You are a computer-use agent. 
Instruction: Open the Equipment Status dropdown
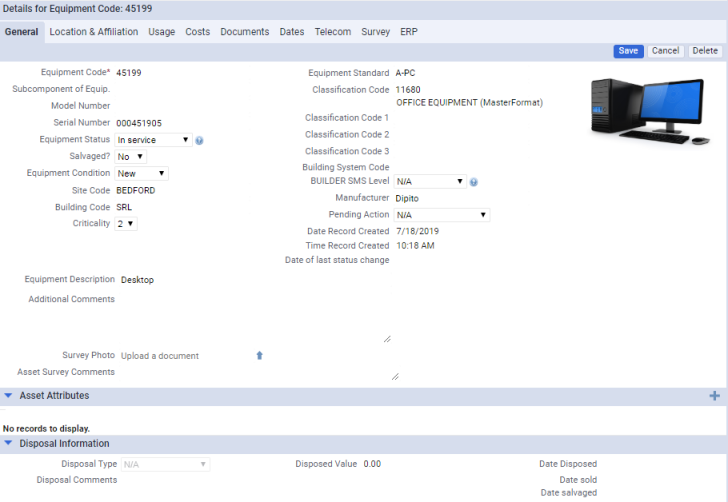click(153, 140)
